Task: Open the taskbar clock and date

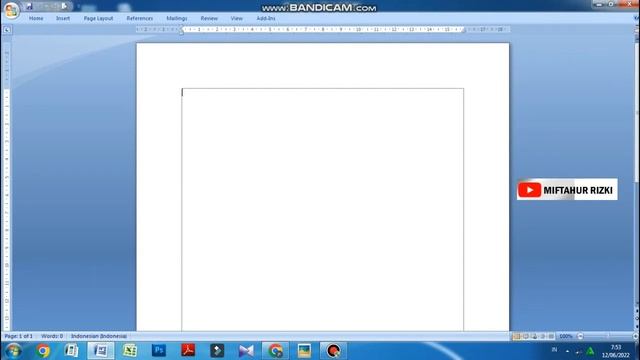Action: tap(616, 351)
